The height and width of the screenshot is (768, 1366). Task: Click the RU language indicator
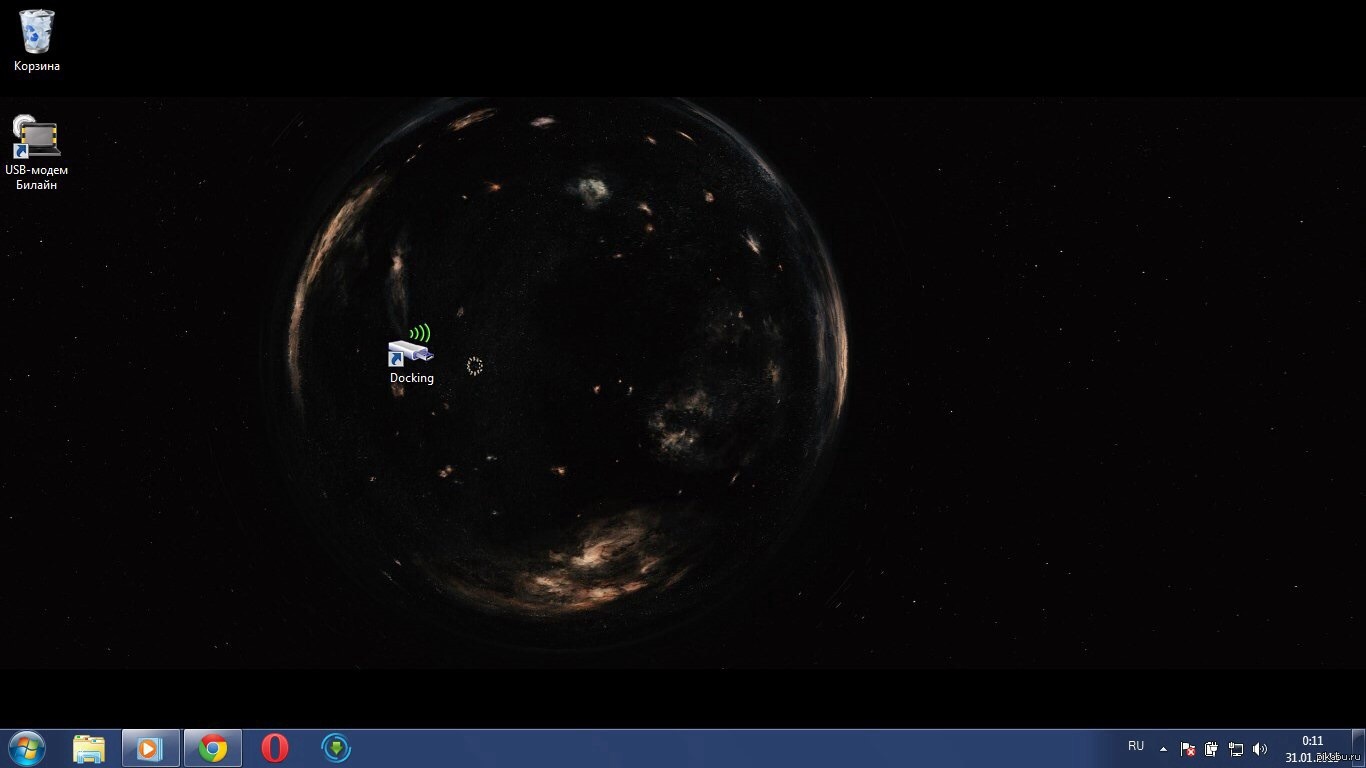[x=1136, y=746]
